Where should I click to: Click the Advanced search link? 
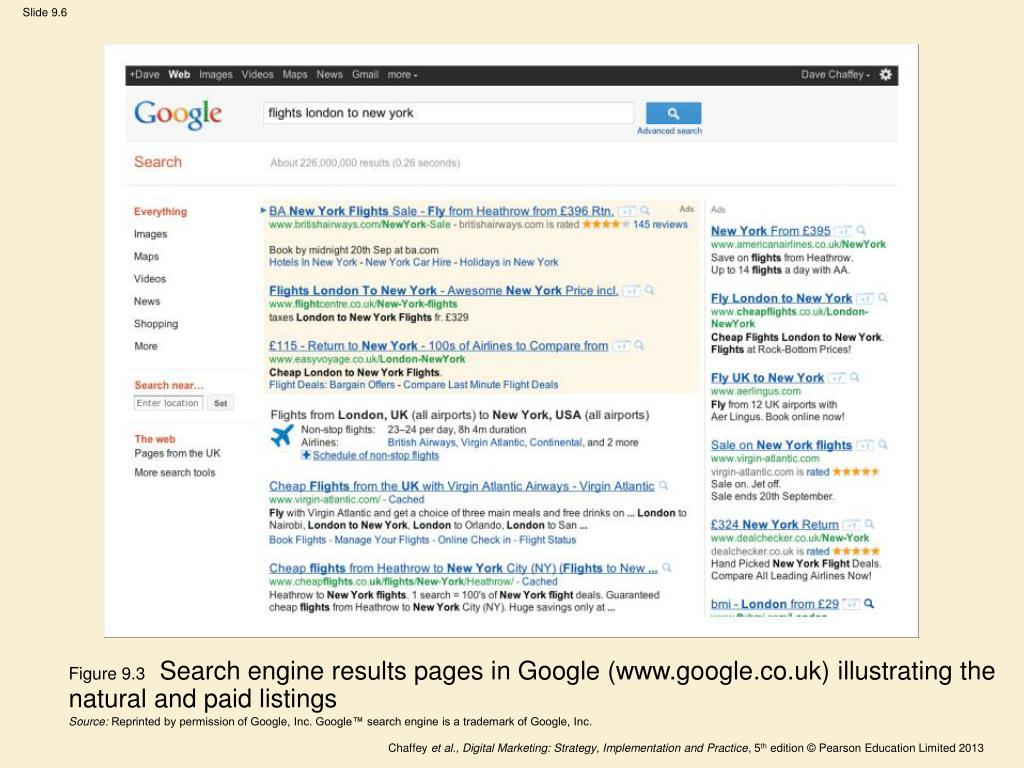tap(669, 131)
